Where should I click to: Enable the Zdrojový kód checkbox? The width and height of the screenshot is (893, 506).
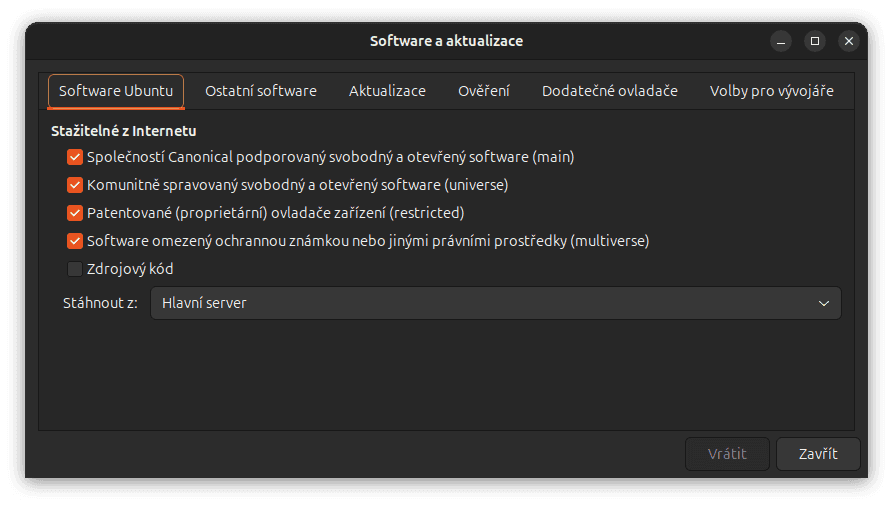click(74, 269)
